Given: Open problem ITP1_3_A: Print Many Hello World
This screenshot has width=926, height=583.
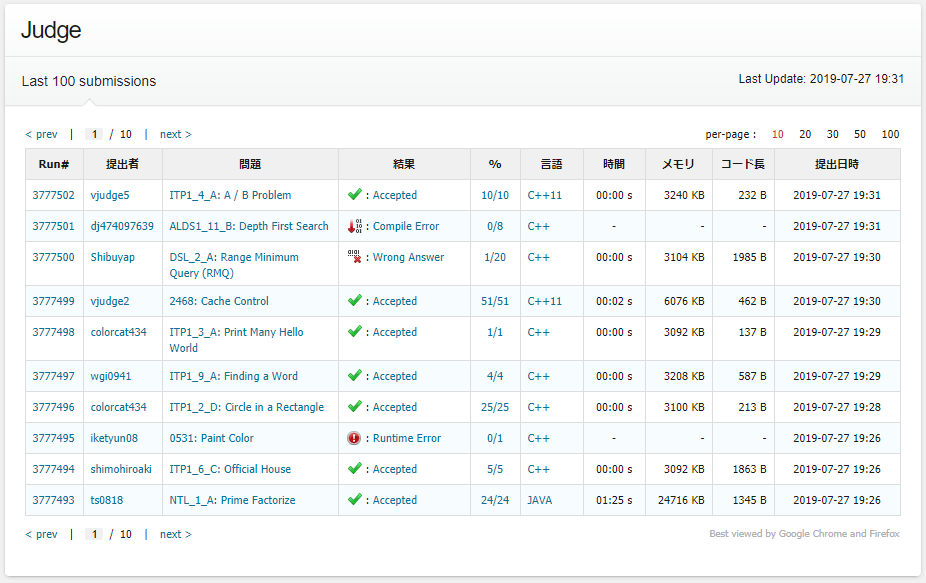Looking at the screenshot, I should pos(236,340).
